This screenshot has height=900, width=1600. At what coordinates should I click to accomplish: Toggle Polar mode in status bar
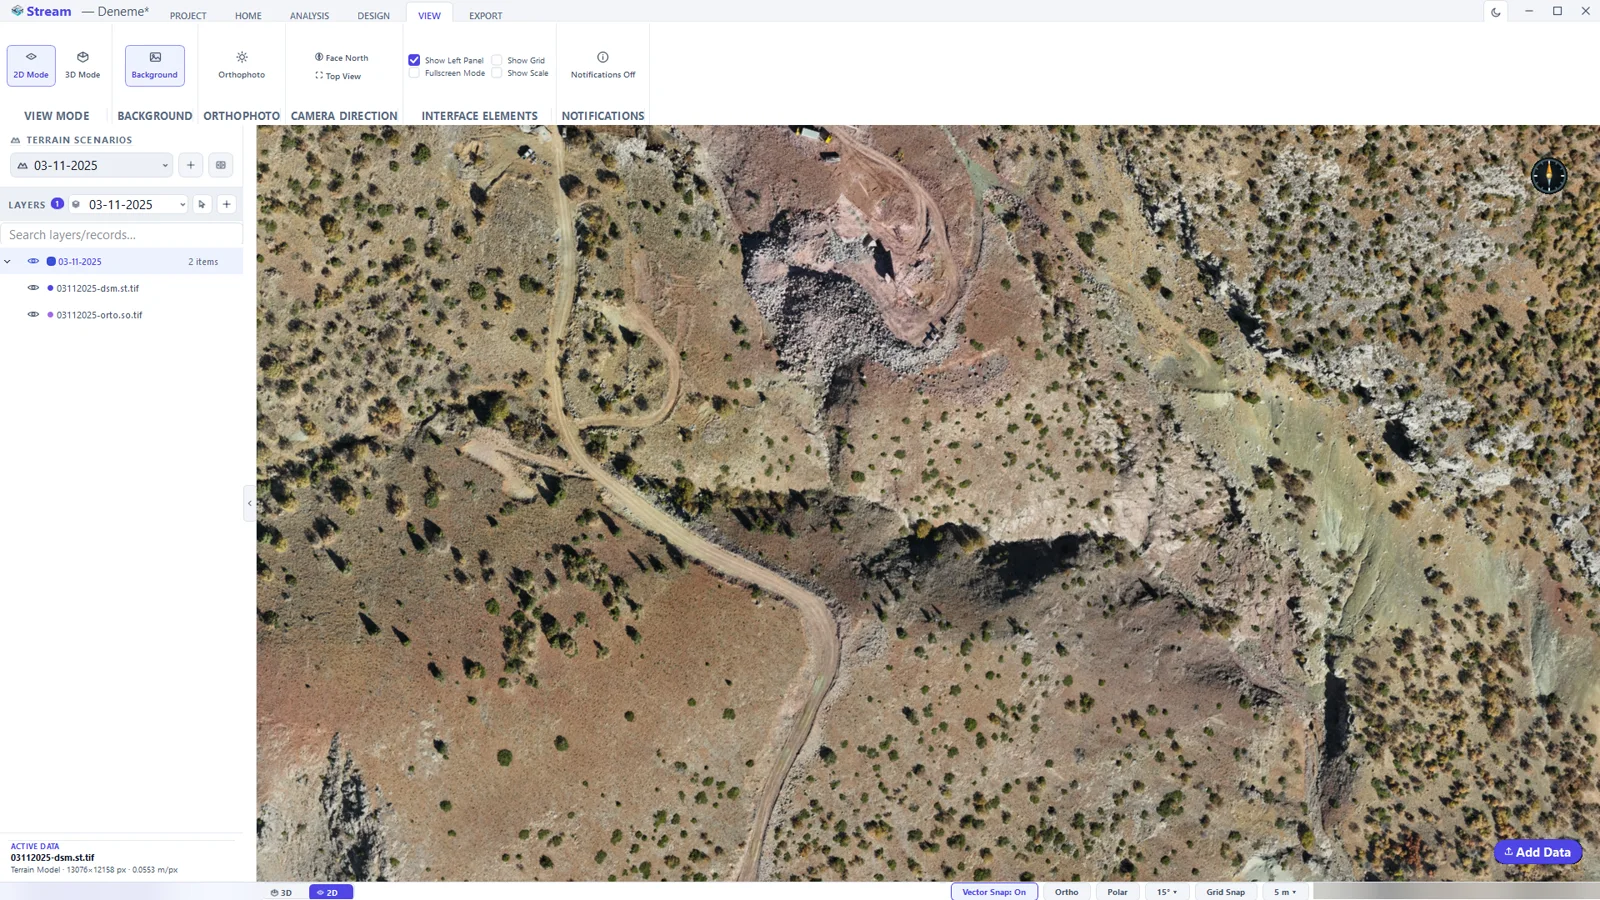point(1118,892)
